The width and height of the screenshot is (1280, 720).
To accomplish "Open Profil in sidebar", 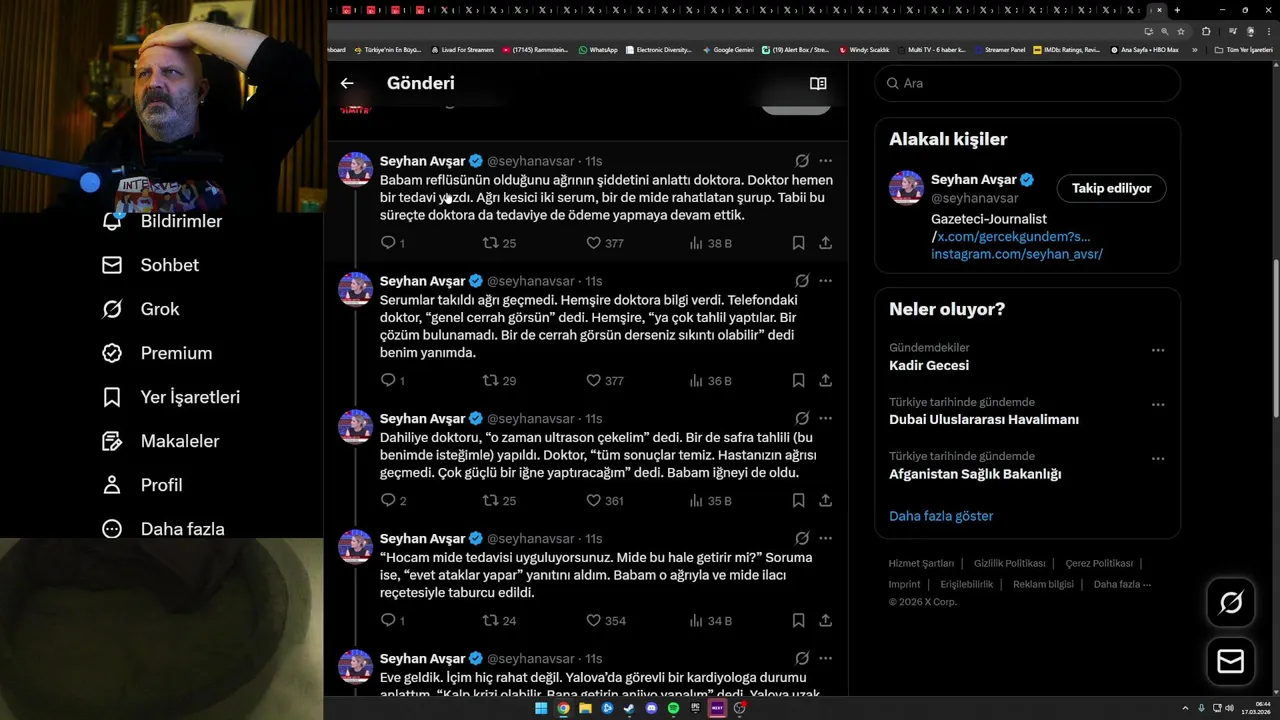I will (x=142, y=485).
